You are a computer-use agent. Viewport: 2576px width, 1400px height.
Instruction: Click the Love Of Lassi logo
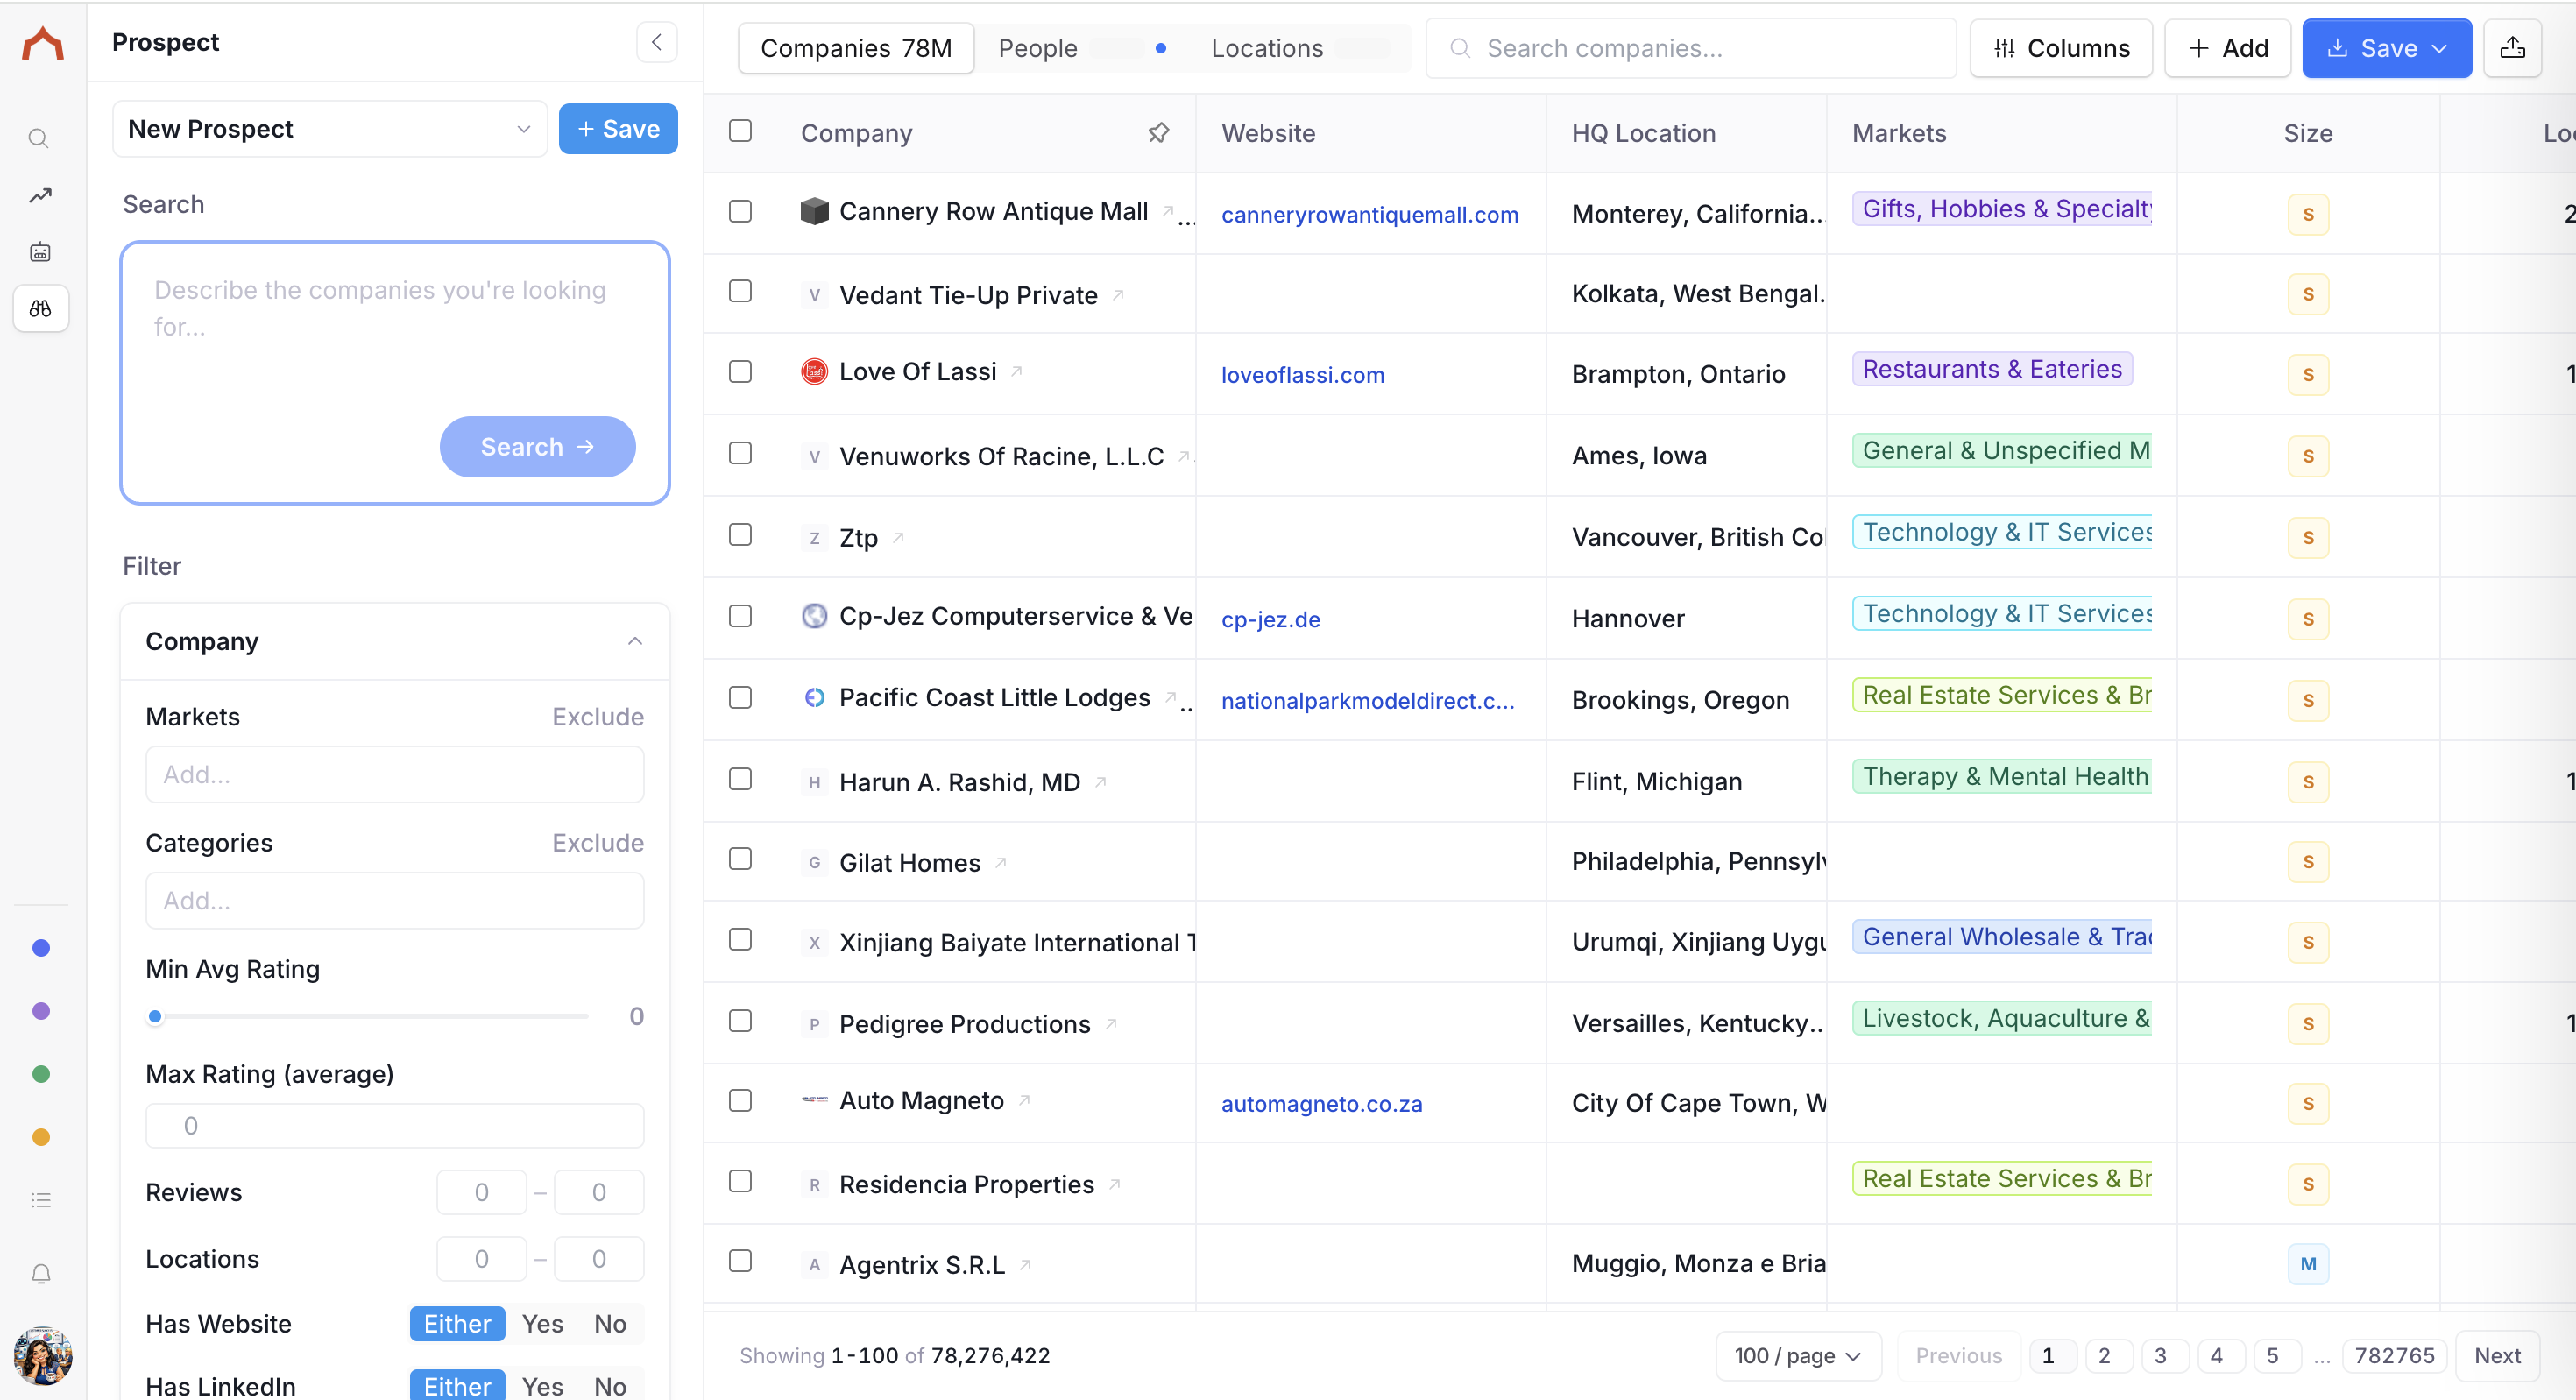[x=814, y=372]
